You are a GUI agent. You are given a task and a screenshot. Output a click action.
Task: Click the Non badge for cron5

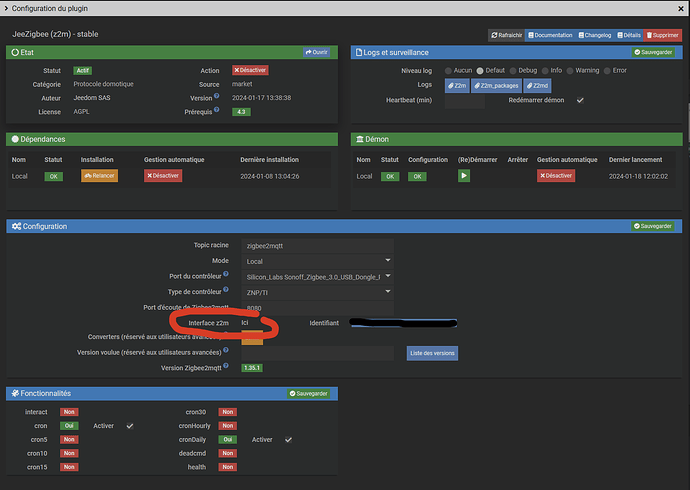pos(69,439)
